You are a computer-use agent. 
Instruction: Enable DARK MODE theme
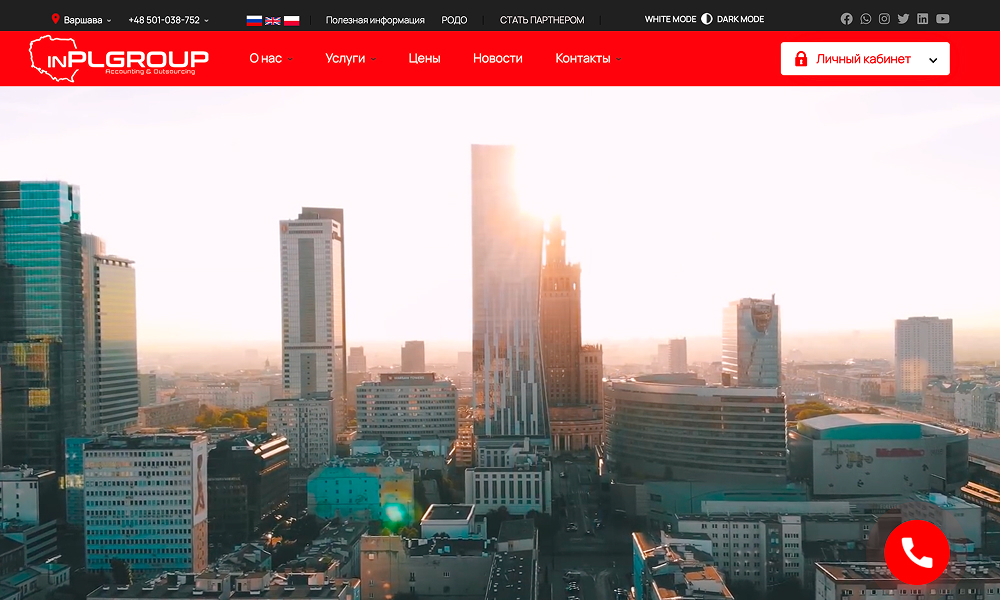740,19
